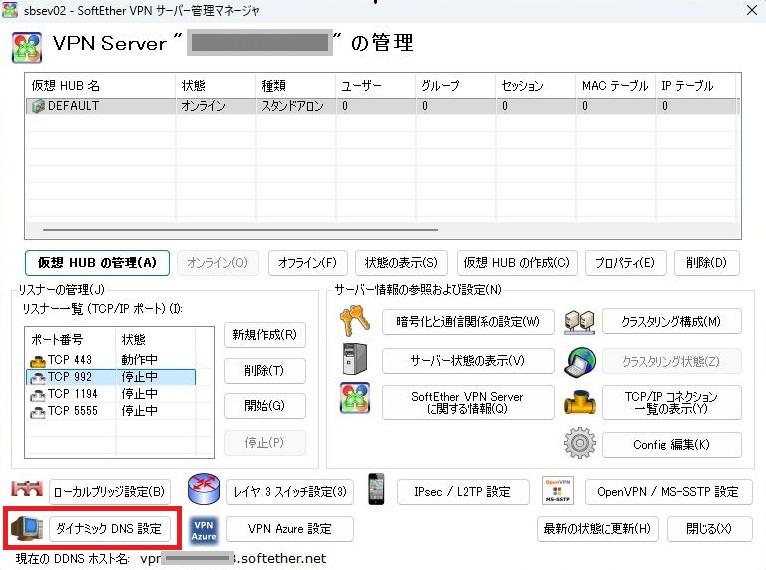Click the OpenVPN MS-SSTP icon
This screenshot has height=570, width=766.
557,490
